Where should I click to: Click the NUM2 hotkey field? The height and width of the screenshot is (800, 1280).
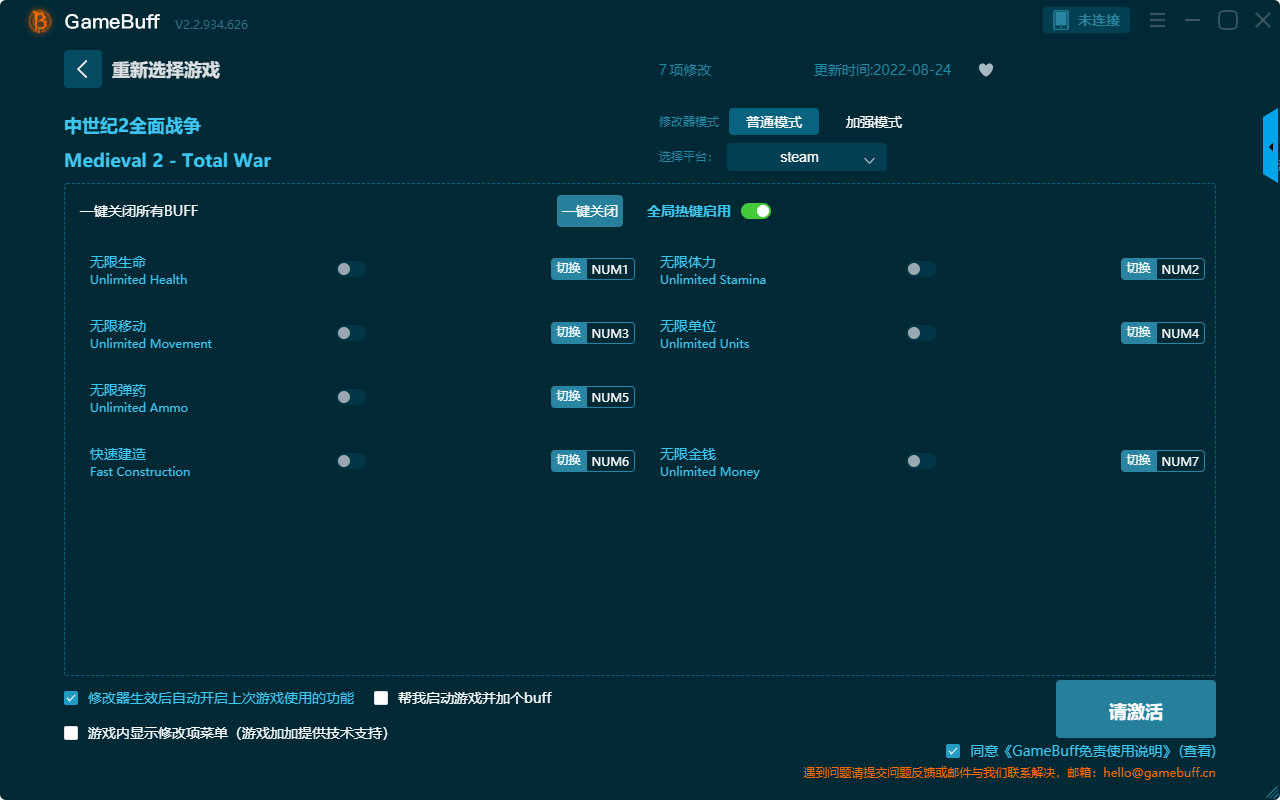click(x=1180, y=269)
